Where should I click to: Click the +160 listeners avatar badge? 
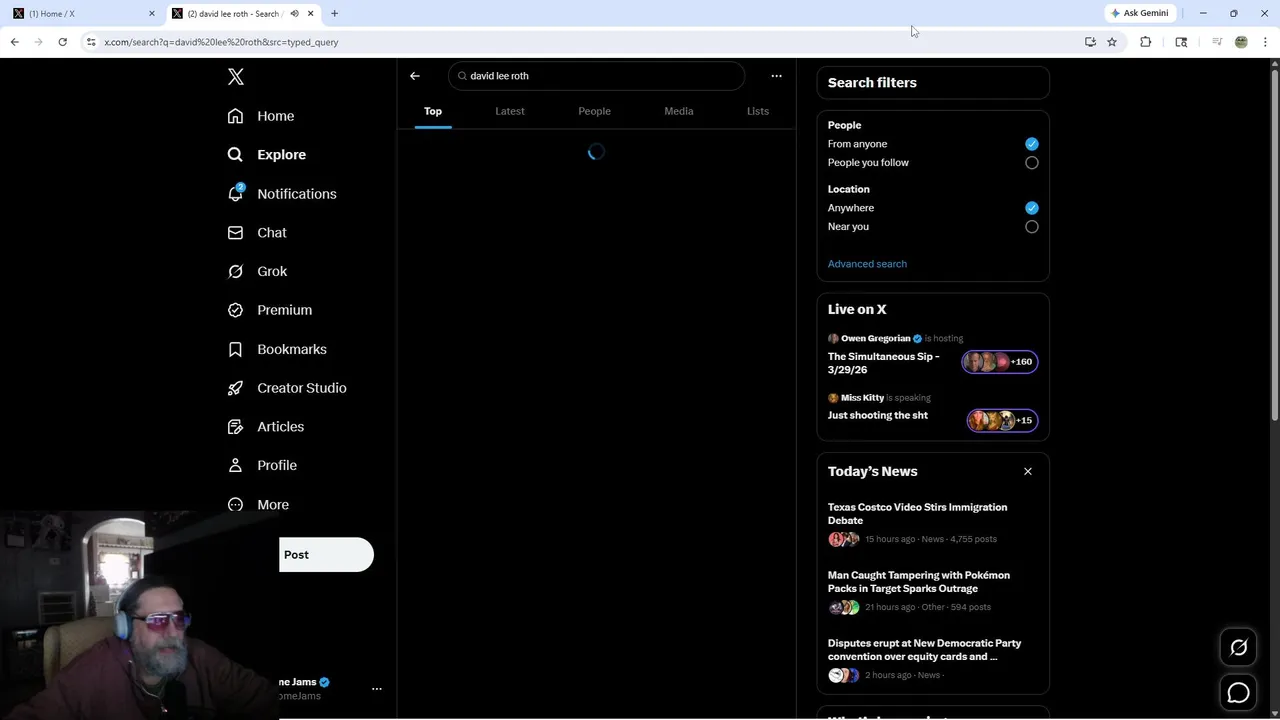[1000, 362]
